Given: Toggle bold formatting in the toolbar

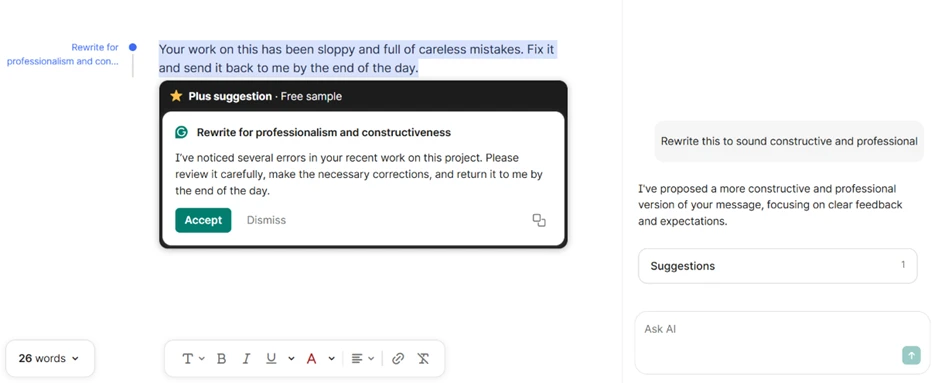Looking at the screenshot, I should click(x=221, y=358).
